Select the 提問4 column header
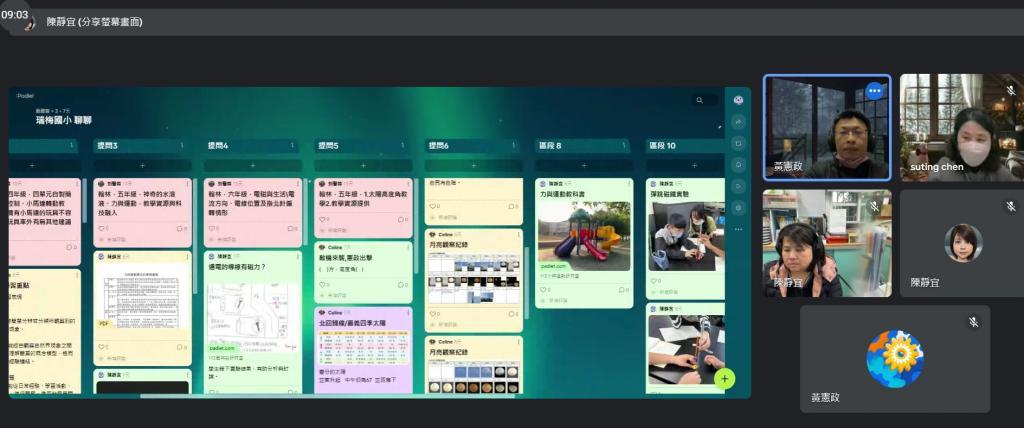The image size is (1024, 428). coord(219,145)
